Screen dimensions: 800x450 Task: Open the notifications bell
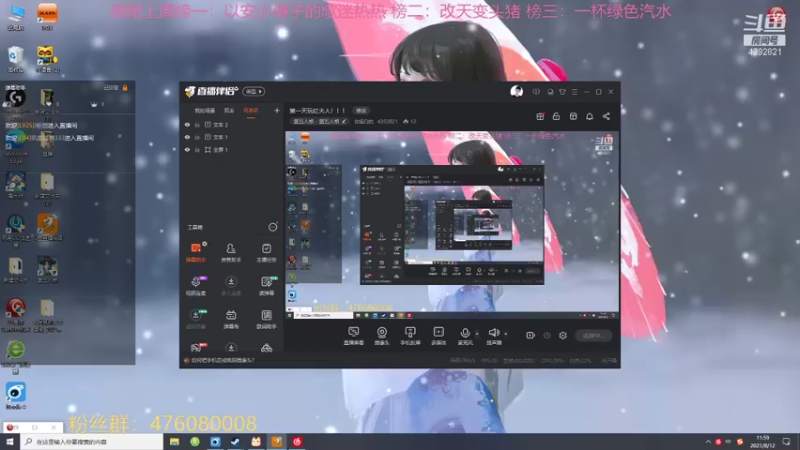tap(589, 116)
